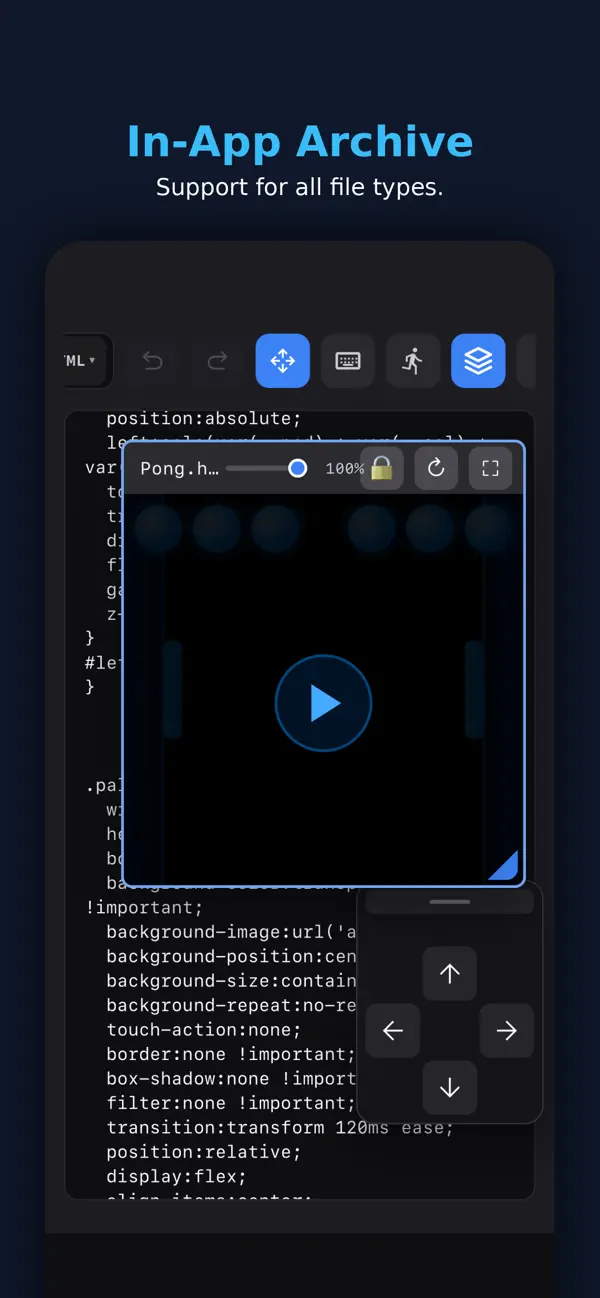Click the 'background-image:url(' line
The width and height of the screenshot is (600, 1298).
coord(231,932)
